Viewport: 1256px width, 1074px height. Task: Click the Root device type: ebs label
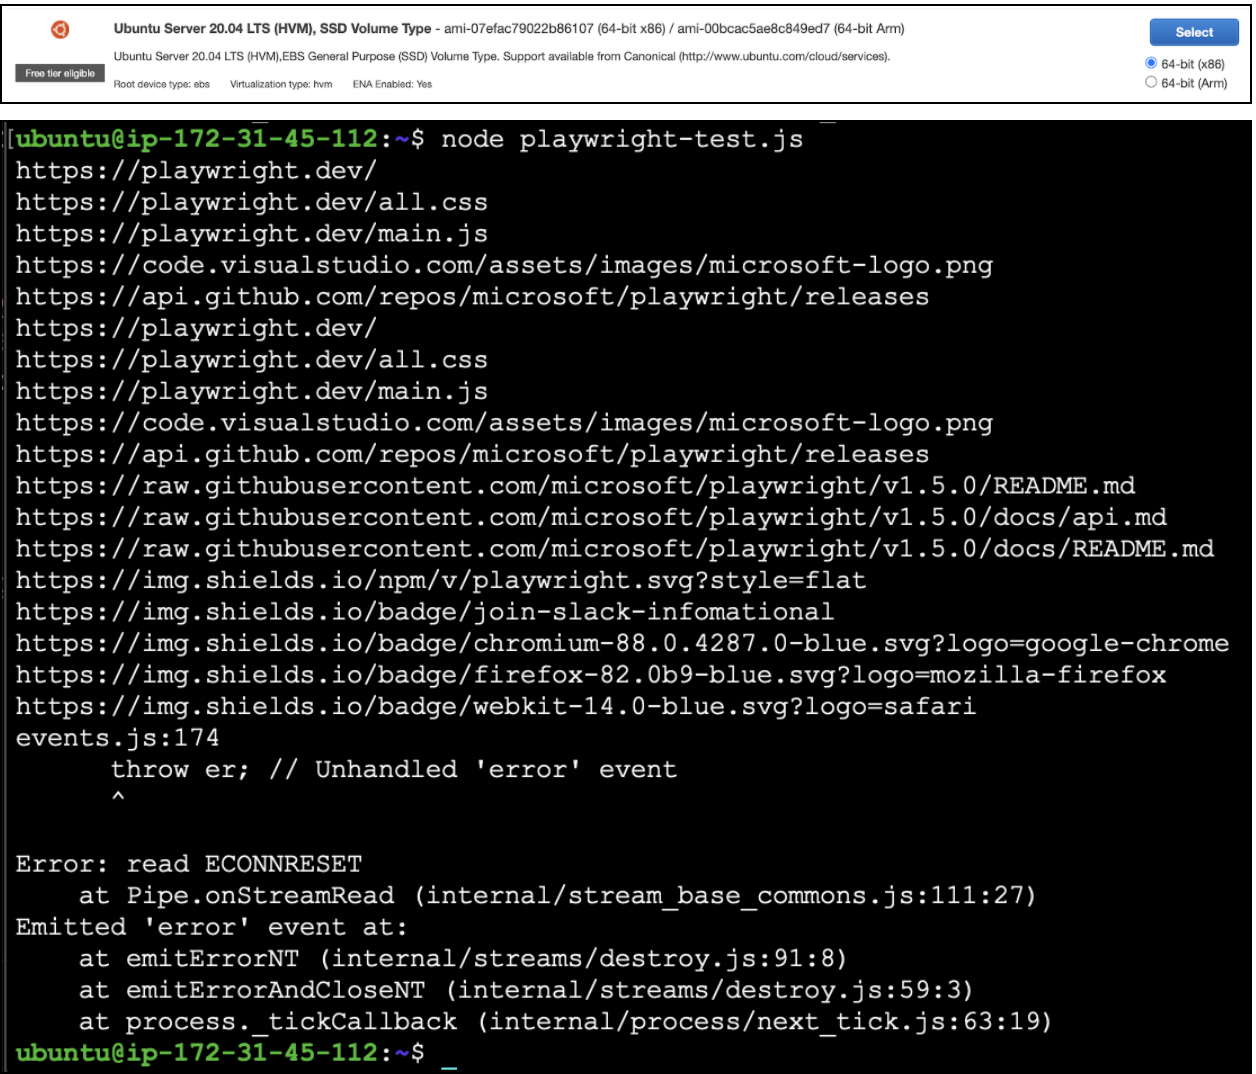pyautogui.click(x=162, y=85)
